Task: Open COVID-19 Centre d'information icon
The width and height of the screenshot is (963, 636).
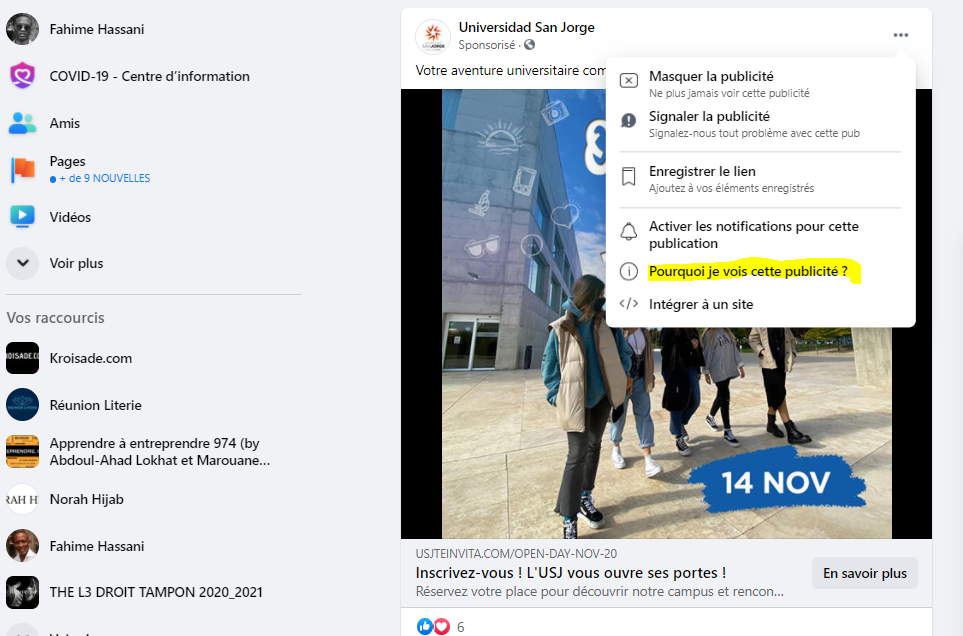Action: pos(22,76)
